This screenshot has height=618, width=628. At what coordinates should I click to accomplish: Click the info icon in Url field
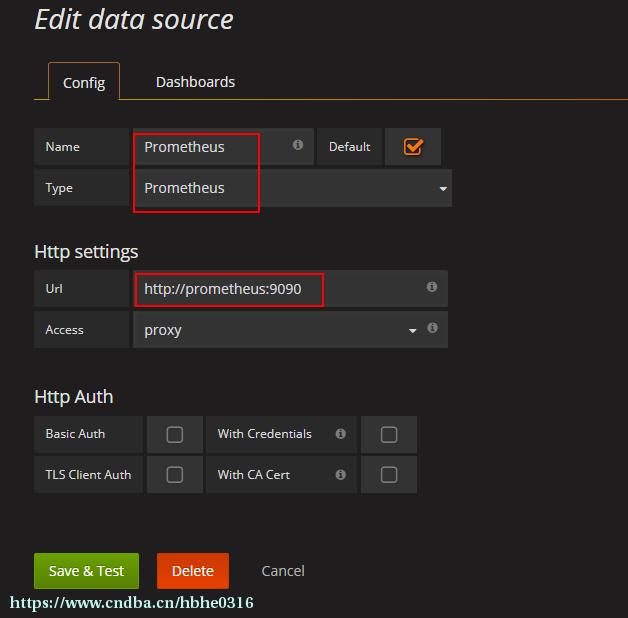(431, 287)
